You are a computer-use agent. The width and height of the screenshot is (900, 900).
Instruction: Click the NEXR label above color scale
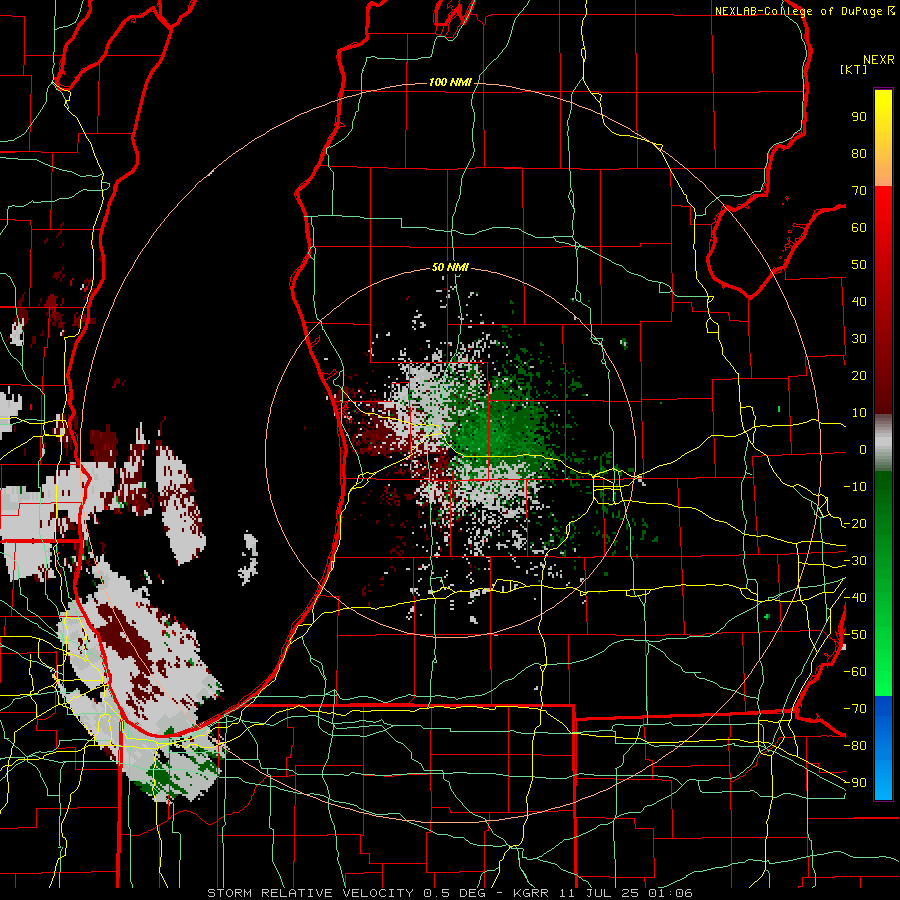(x=879, y=60)
